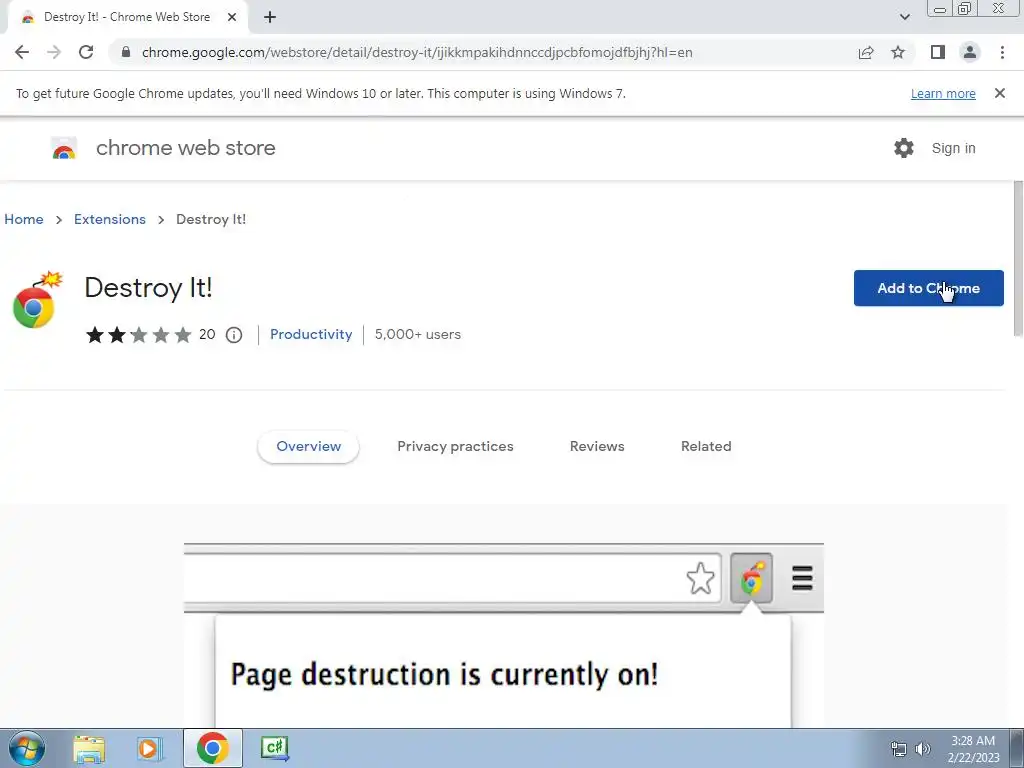Open the Chrome profile avatar menu
This screenshot has height=768, width=1024.
coord(970,52)
